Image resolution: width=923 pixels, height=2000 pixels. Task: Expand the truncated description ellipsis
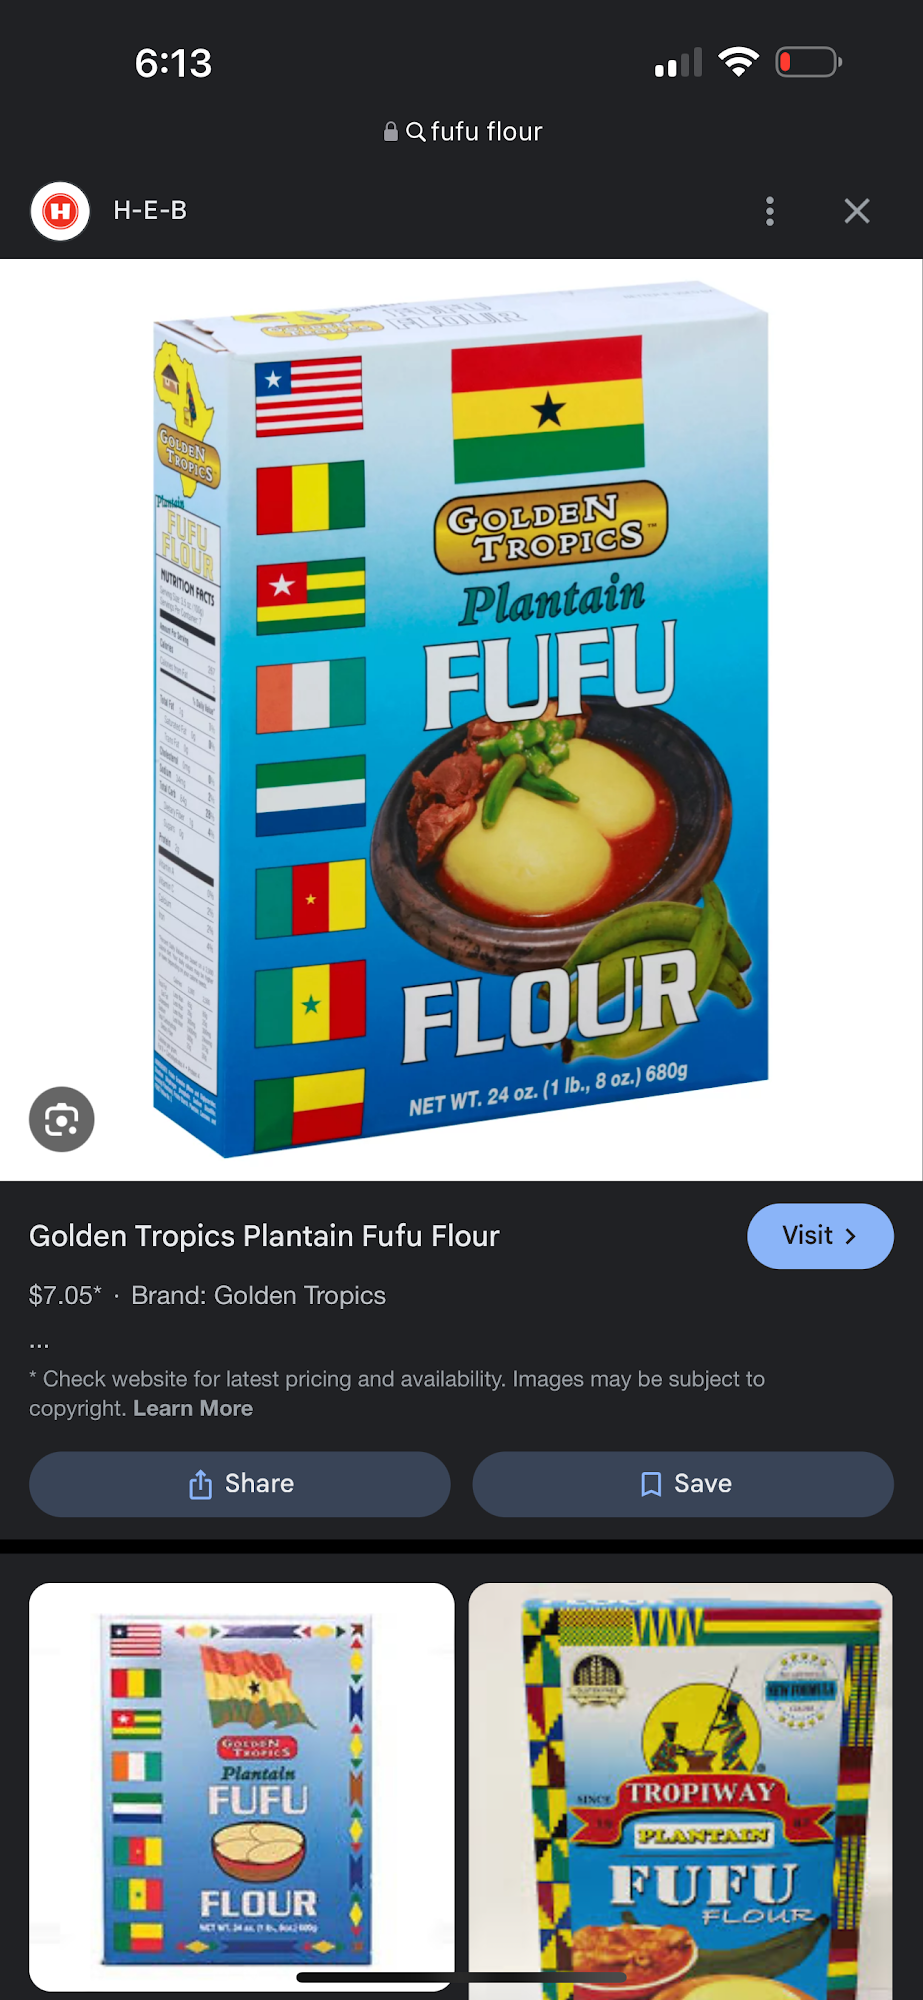click(39, 1345)
